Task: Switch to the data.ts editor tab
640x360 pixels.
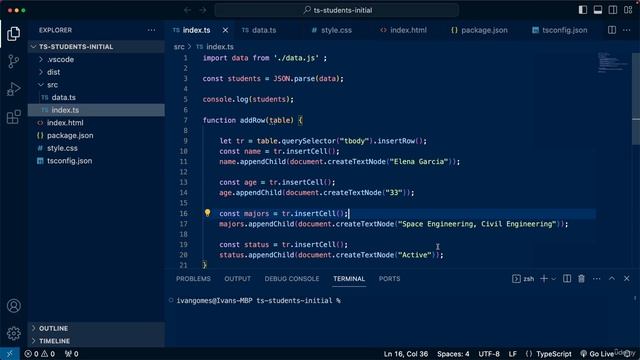Action: pyautogui.click(x=259, y=30)
